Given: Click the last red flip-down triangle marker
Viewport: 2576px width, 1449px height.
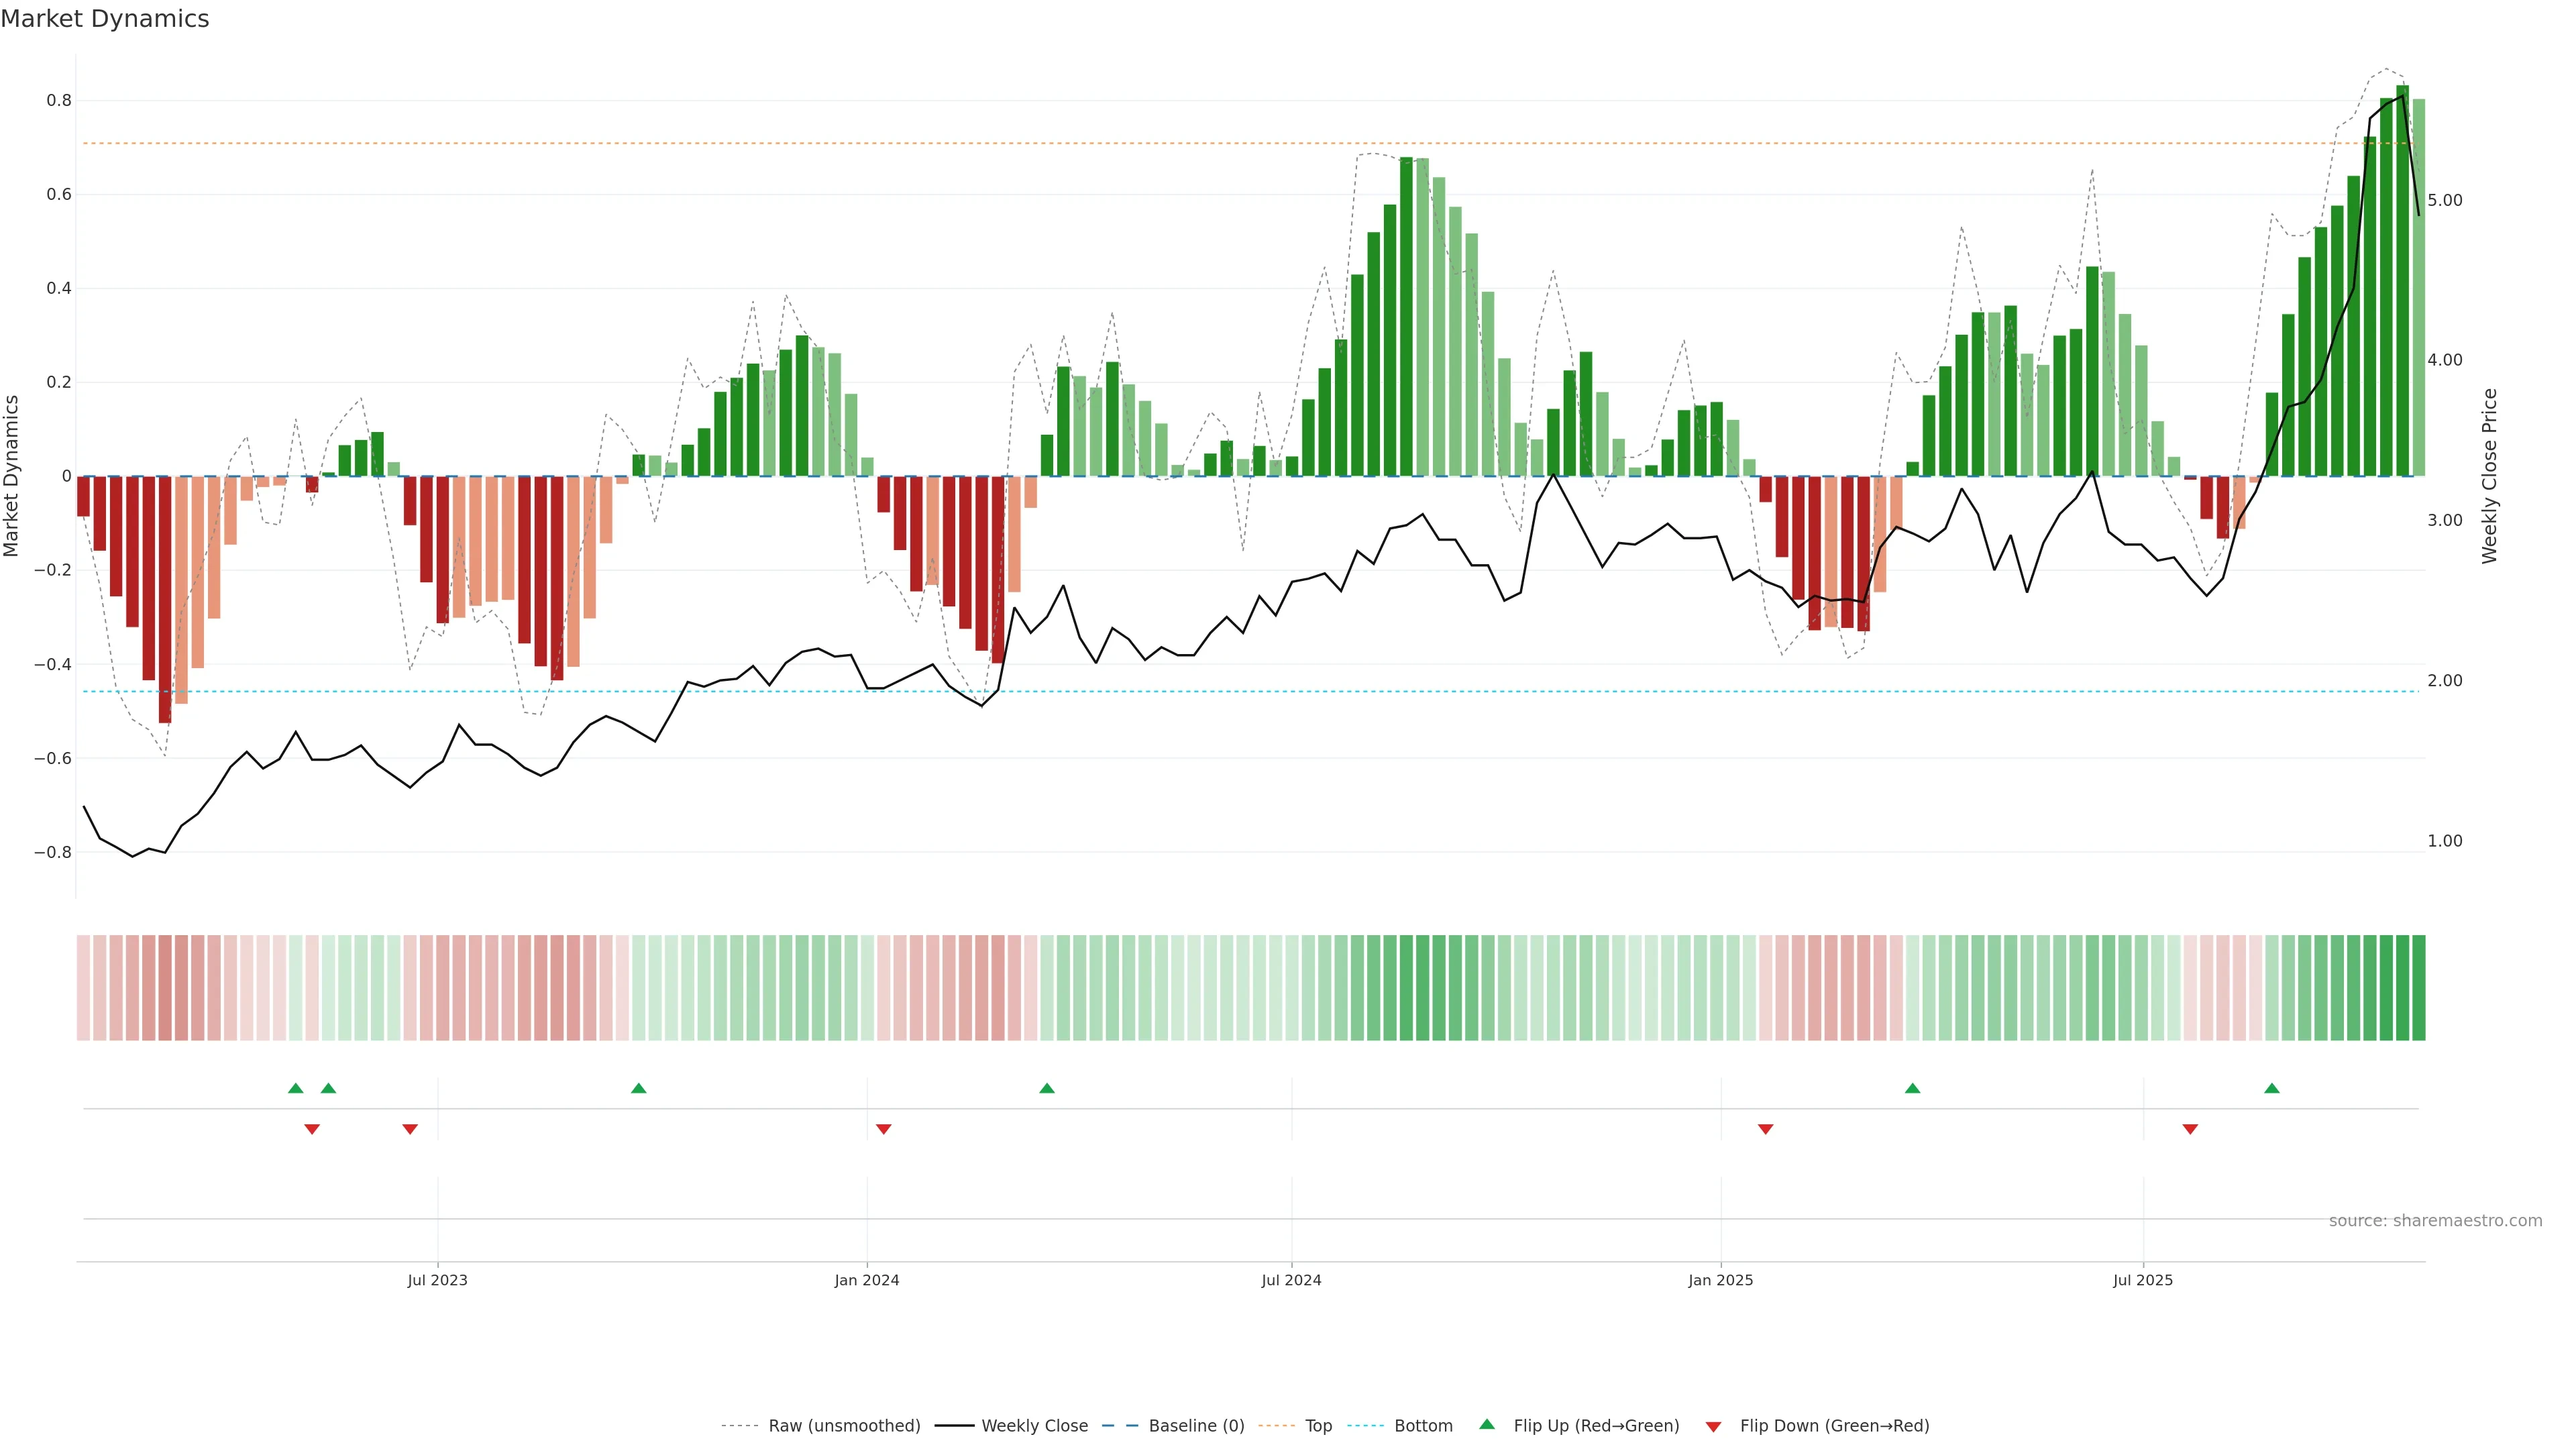Looking at the screenshot, I should 2190,1129.
